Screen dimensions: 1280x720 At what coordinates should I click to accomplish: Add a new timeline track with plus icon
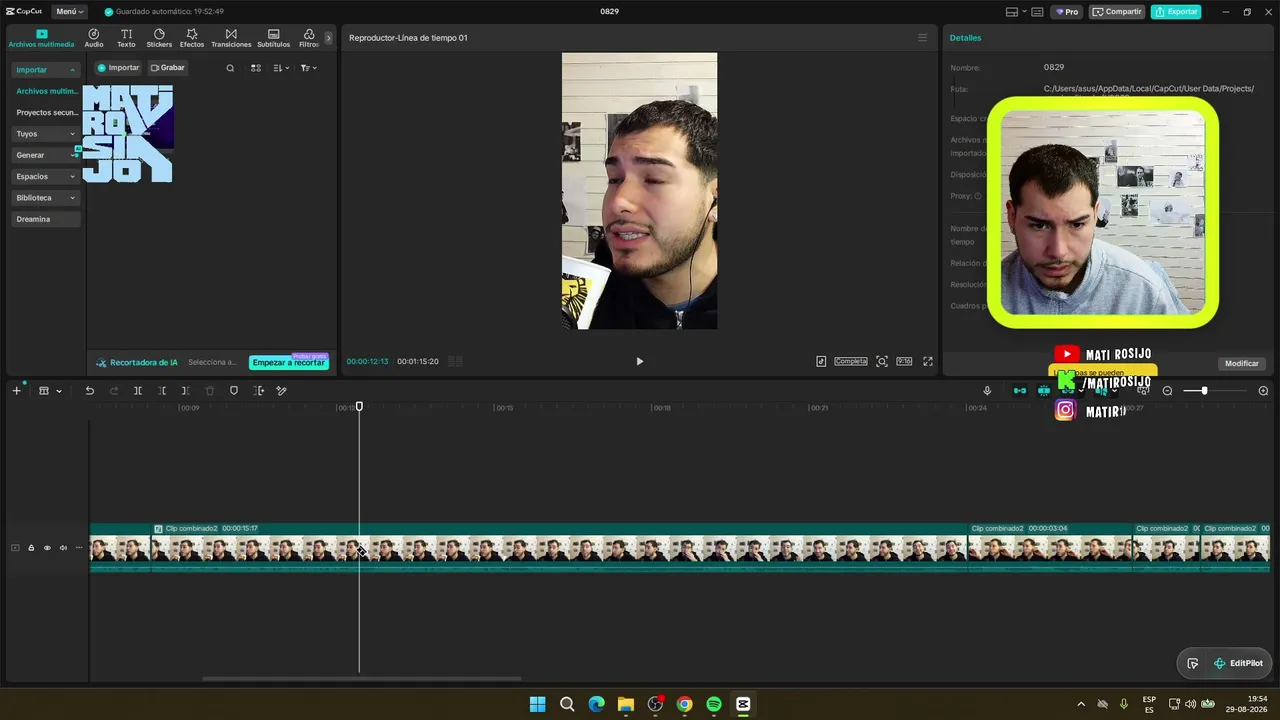(16, 390)
